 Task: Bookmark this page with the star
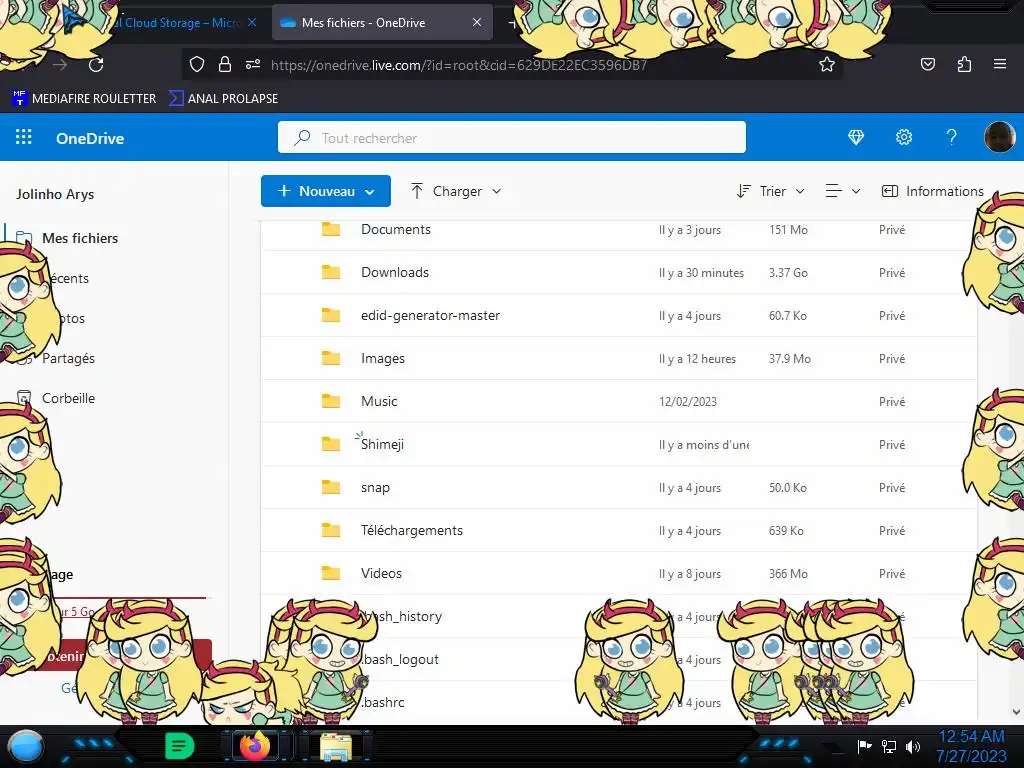pos(827,65)
